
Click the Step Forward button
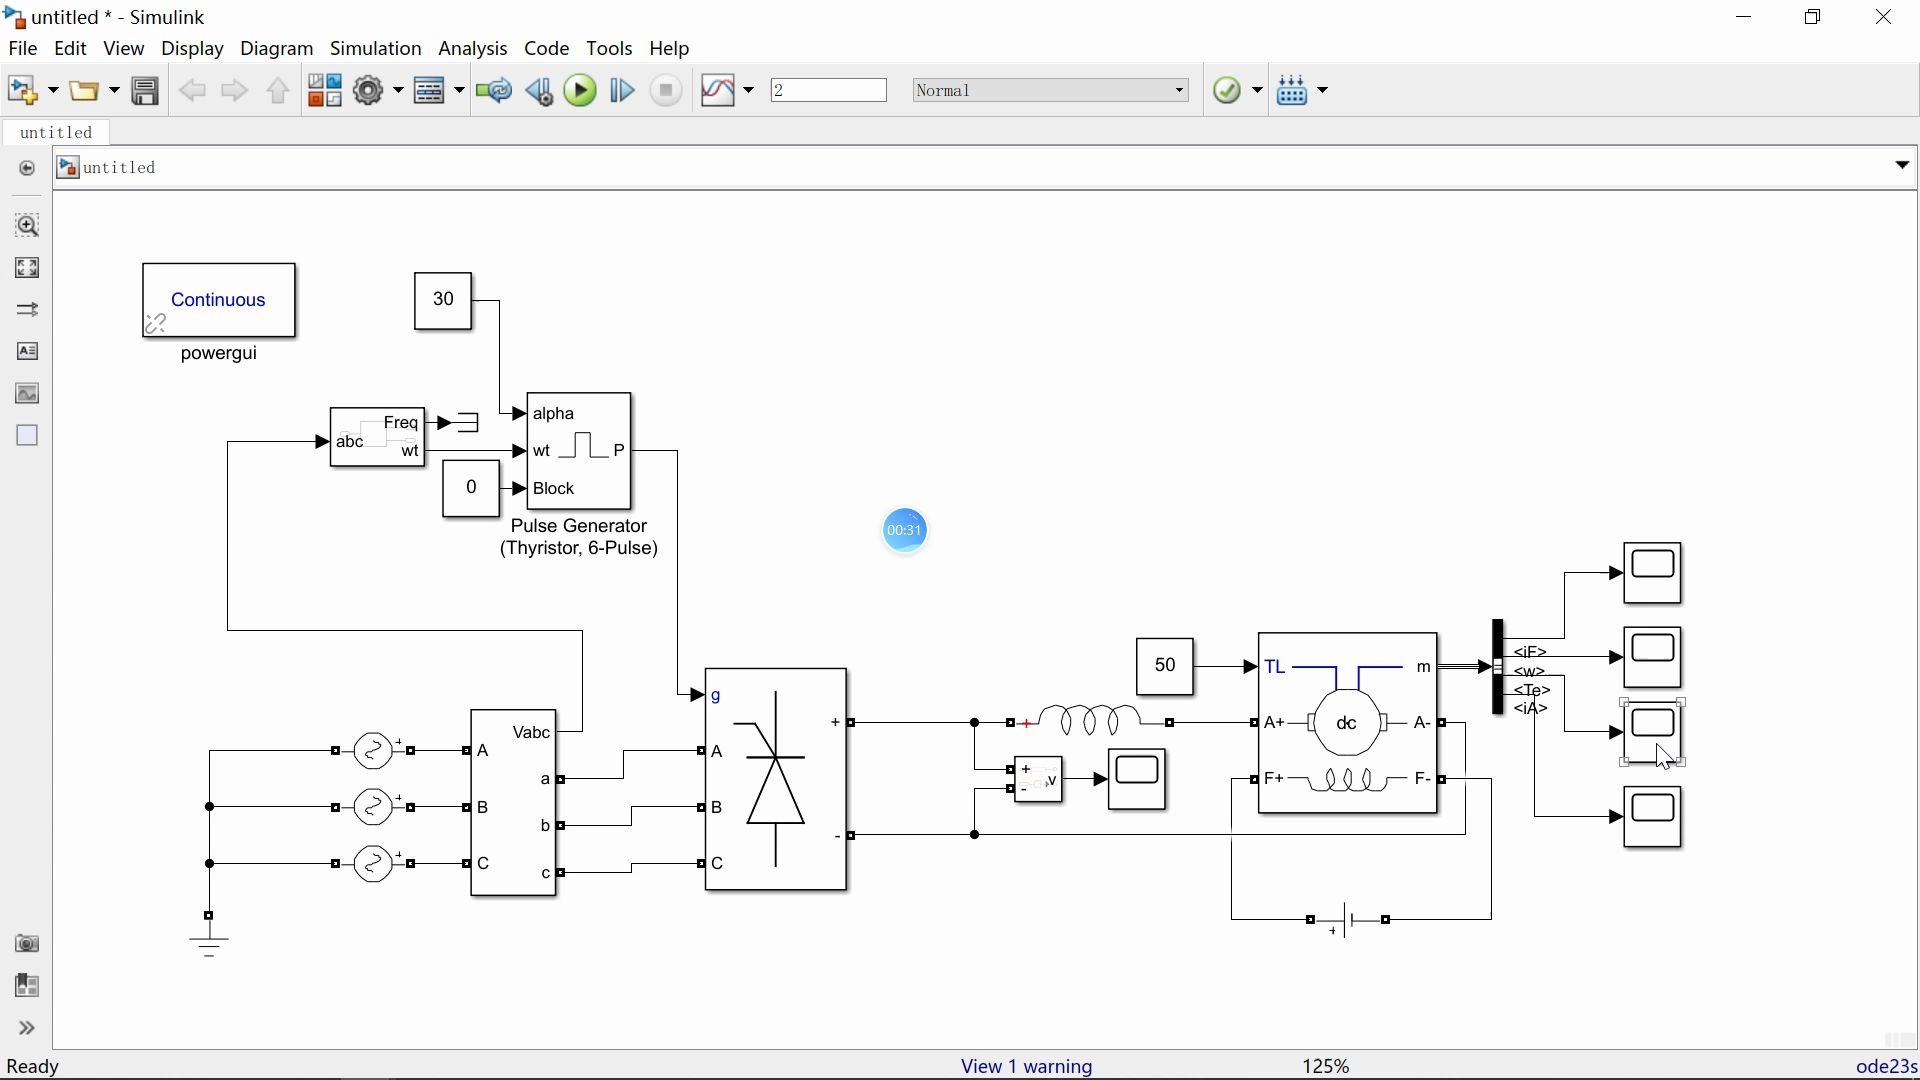click(623, 91)
